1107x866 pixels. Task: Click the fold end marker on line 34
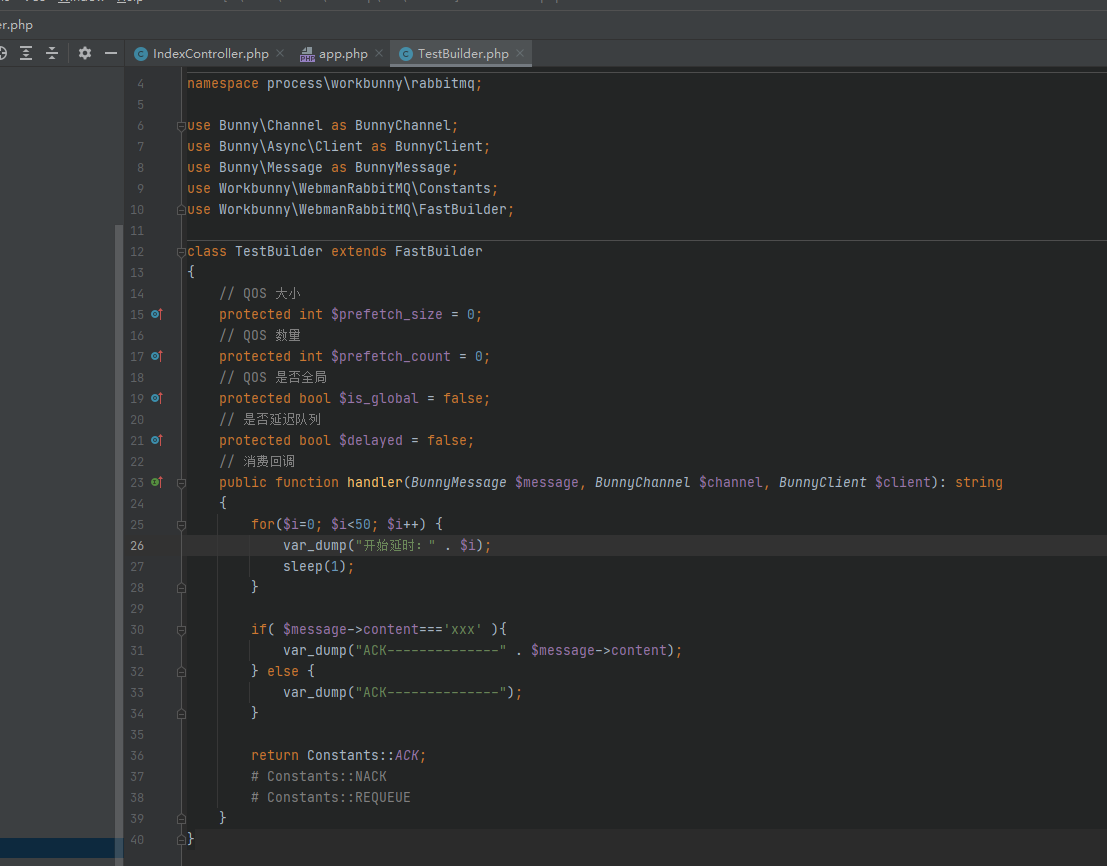pyautogui.click(x=181, y=714)
